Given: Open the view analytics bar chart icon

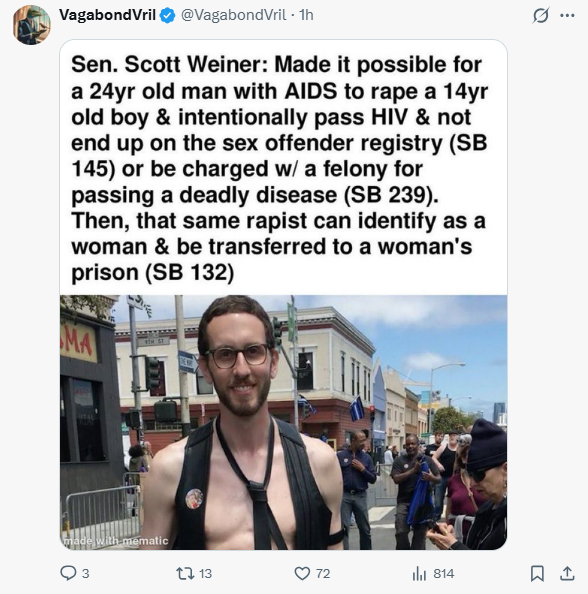Looking at the screenshot, I should (419, 574).
